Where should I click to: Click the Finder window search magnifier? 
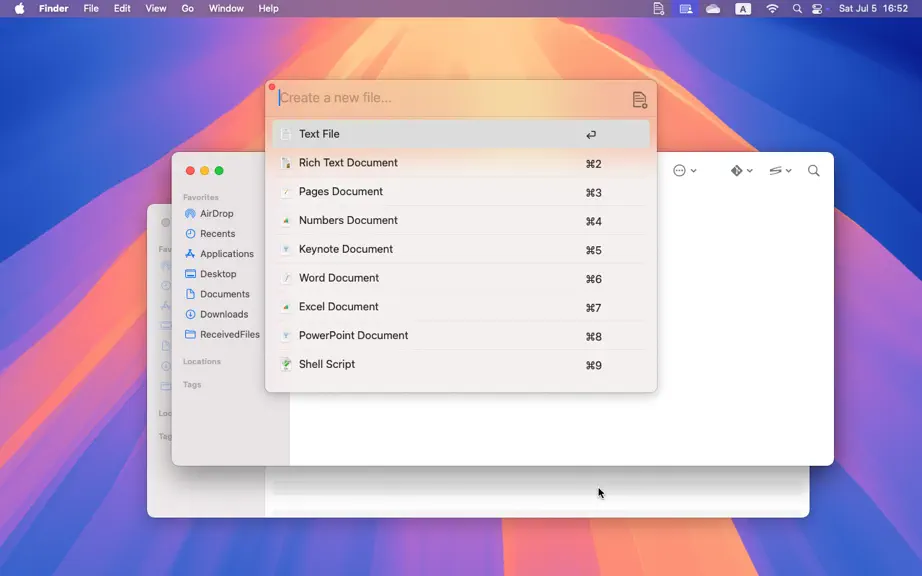pos(813,170)
